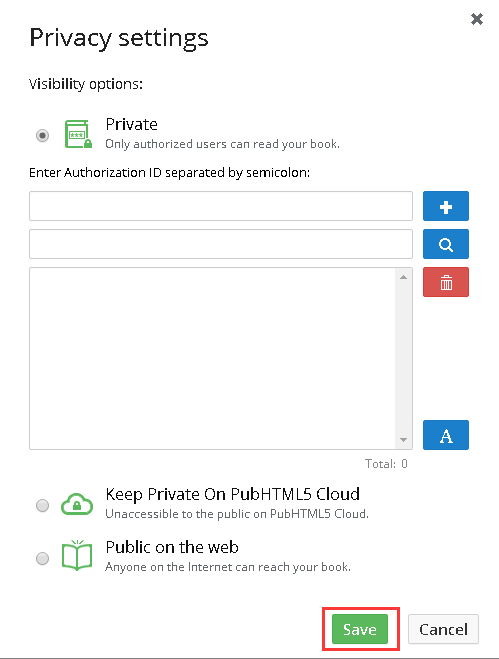The image size is (499, 659).
Task: Click inside the Authorization ID list box
Action: 212,358
